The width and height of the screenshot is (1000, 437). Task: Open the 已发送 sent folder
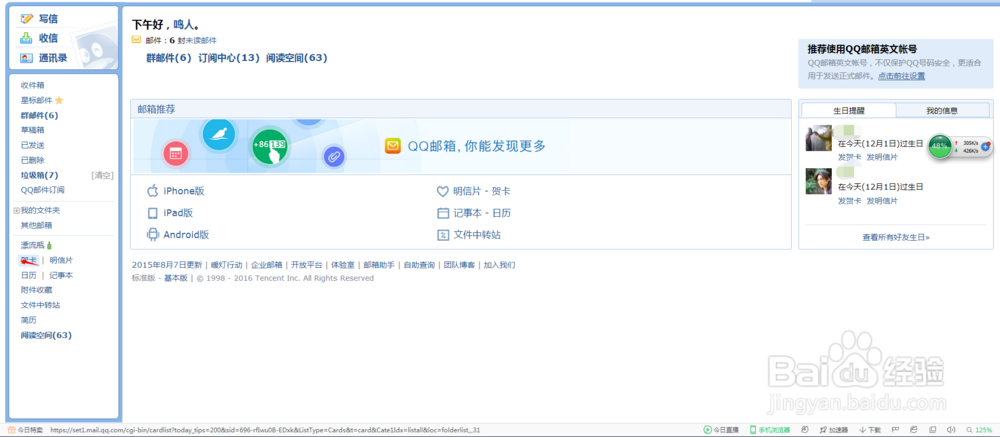point(33,145)
